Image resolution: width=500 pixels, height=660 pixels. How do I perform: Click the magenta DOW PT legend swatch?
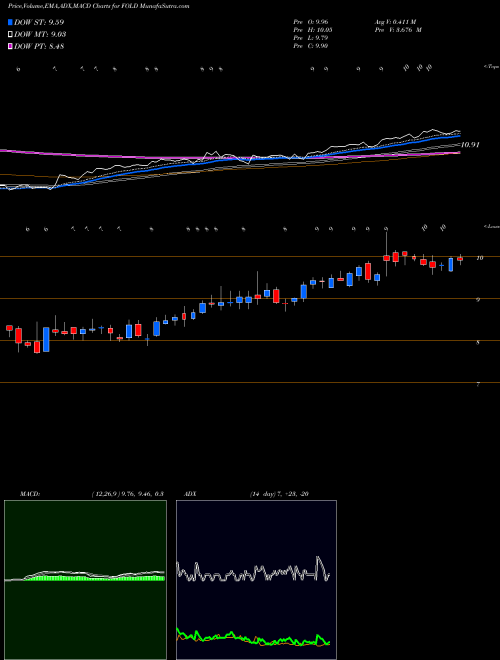pos(11,46)
